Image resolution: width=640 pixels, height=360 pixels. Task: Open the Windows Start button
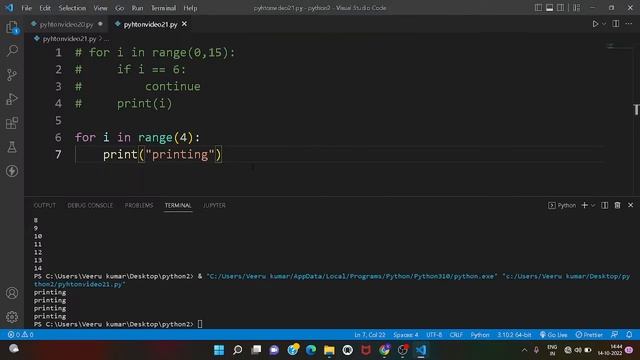(x=219, y=350)
